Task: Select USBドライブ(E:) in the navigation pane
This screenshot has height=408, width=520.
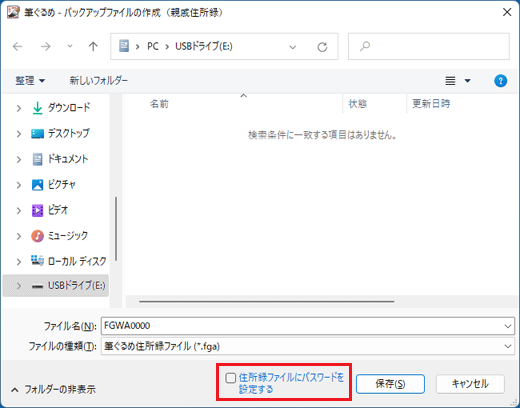Action: 77,286
